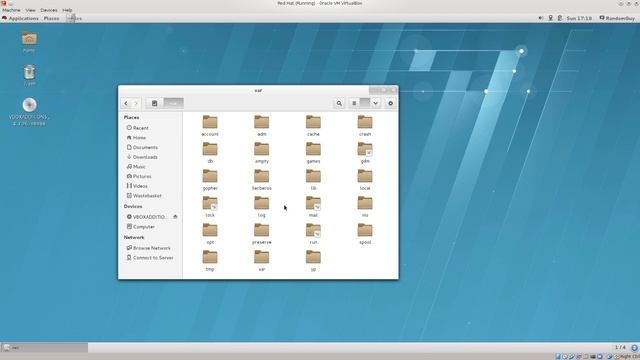
Task: Open the Places menu in top panel
Action: (51, 18)
